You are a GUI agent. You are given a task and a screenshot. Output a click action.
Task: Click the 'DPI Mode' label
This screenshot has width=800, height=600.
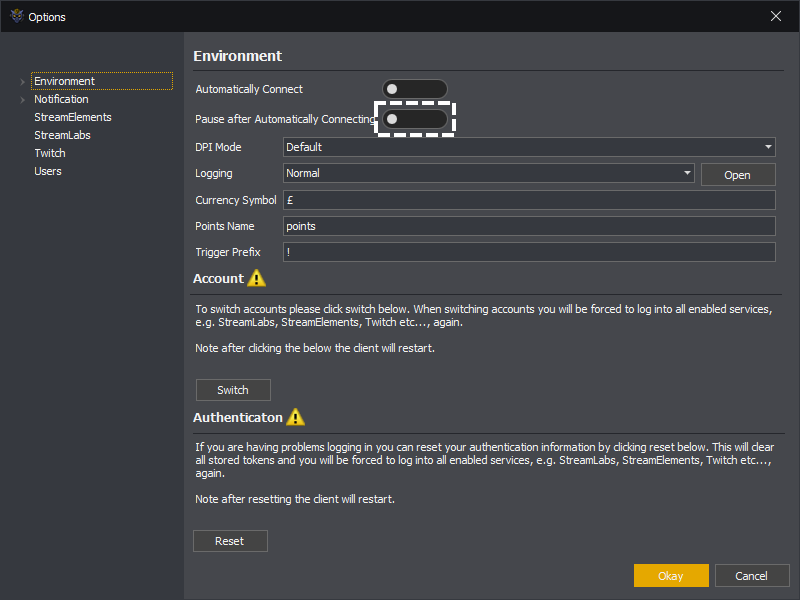pyautogui.click(x=218, y=147)
